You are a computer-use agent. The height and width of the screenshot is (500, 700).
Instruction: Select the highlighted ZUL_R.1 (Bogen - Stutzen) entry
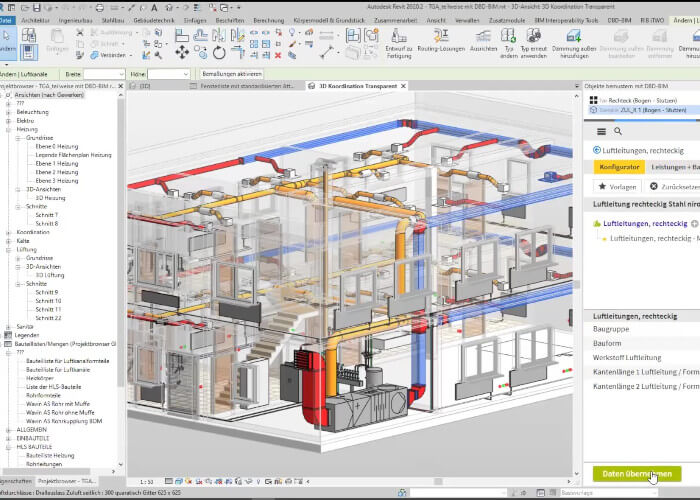(642, 110)
